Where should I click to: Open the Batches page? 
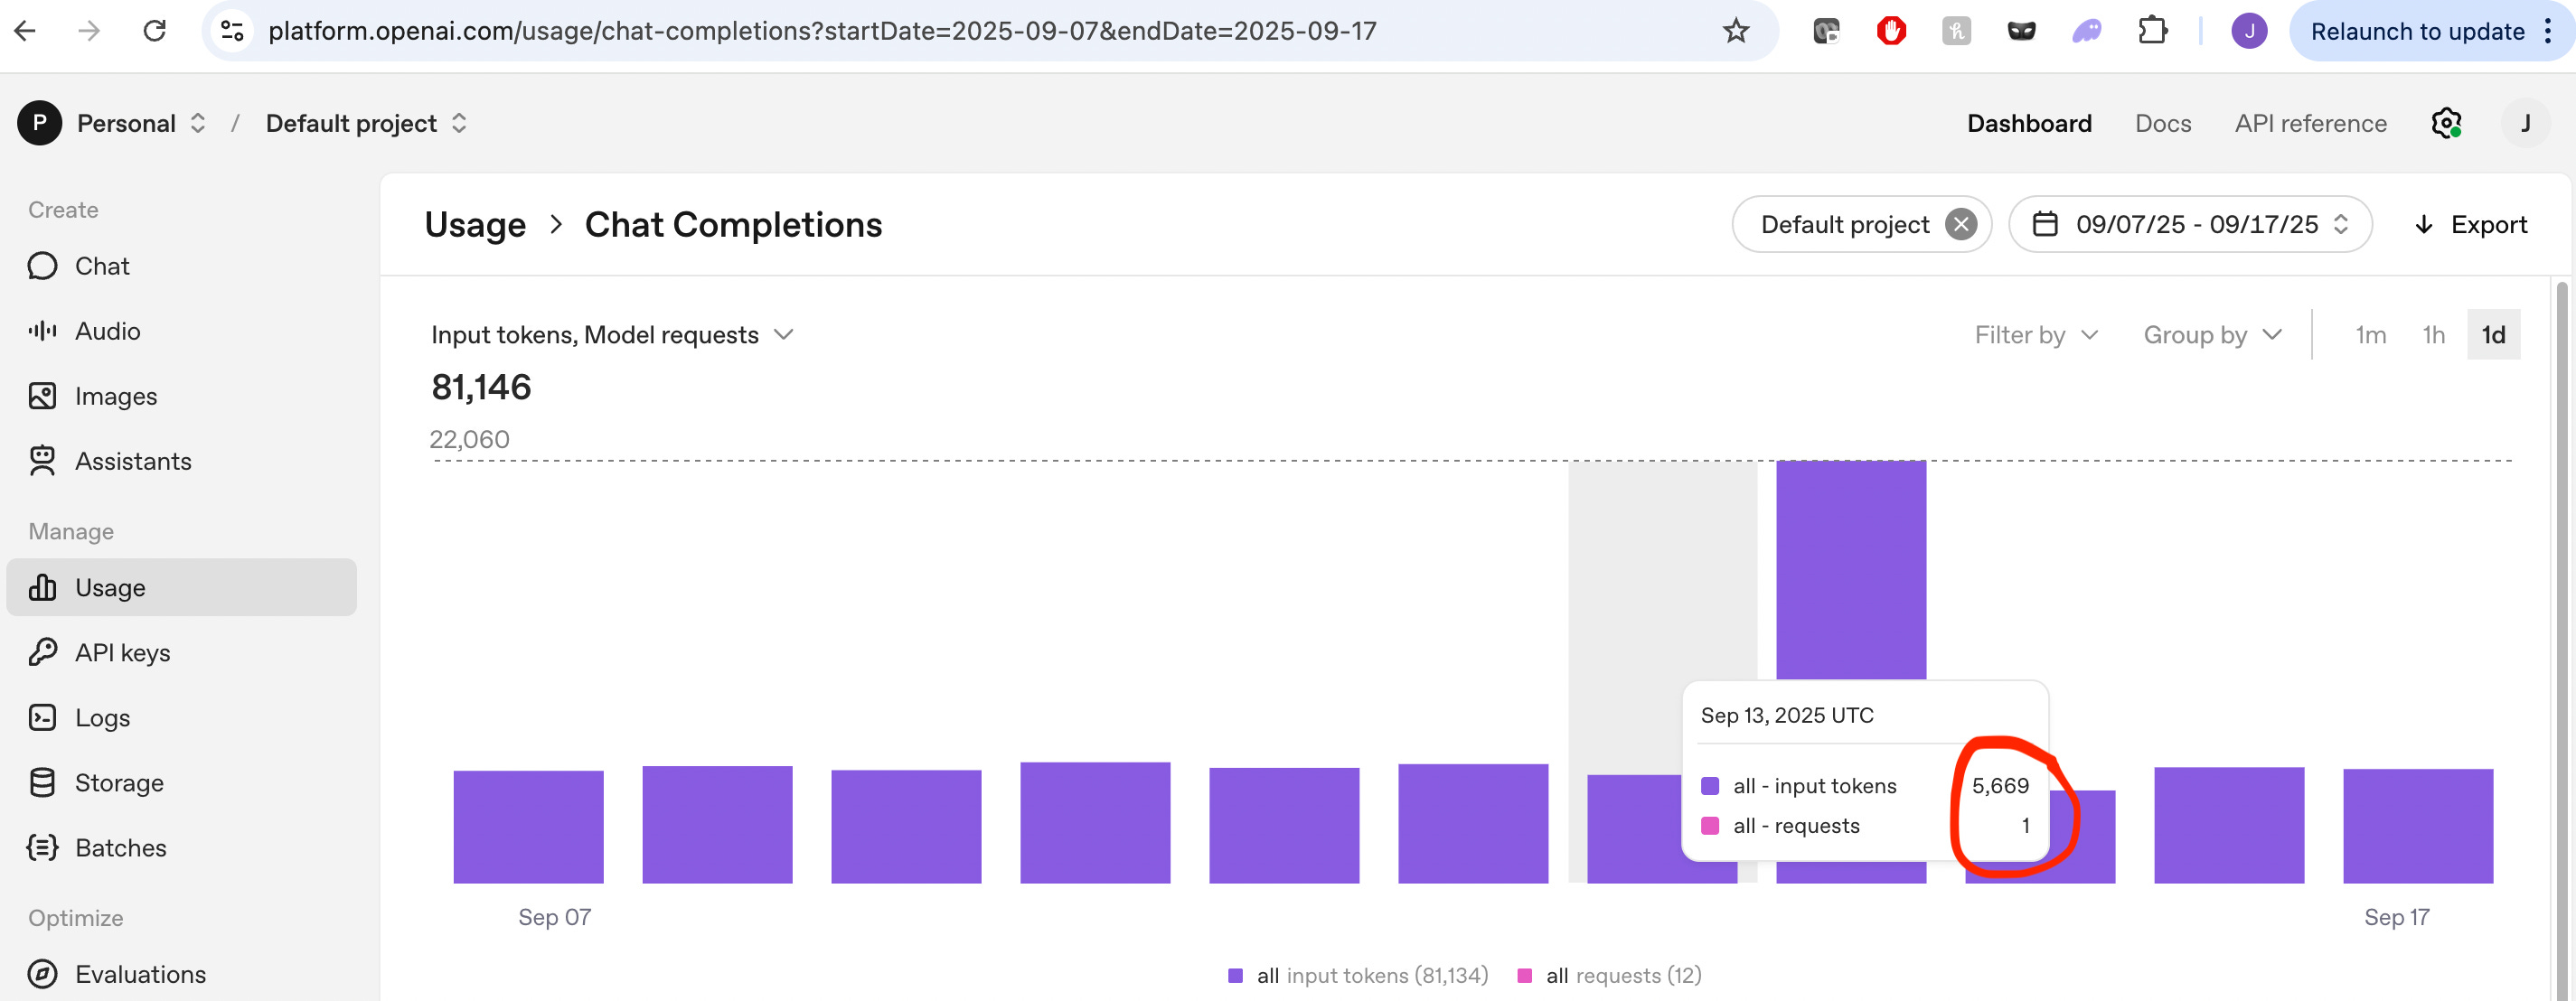tap(120, 848)
